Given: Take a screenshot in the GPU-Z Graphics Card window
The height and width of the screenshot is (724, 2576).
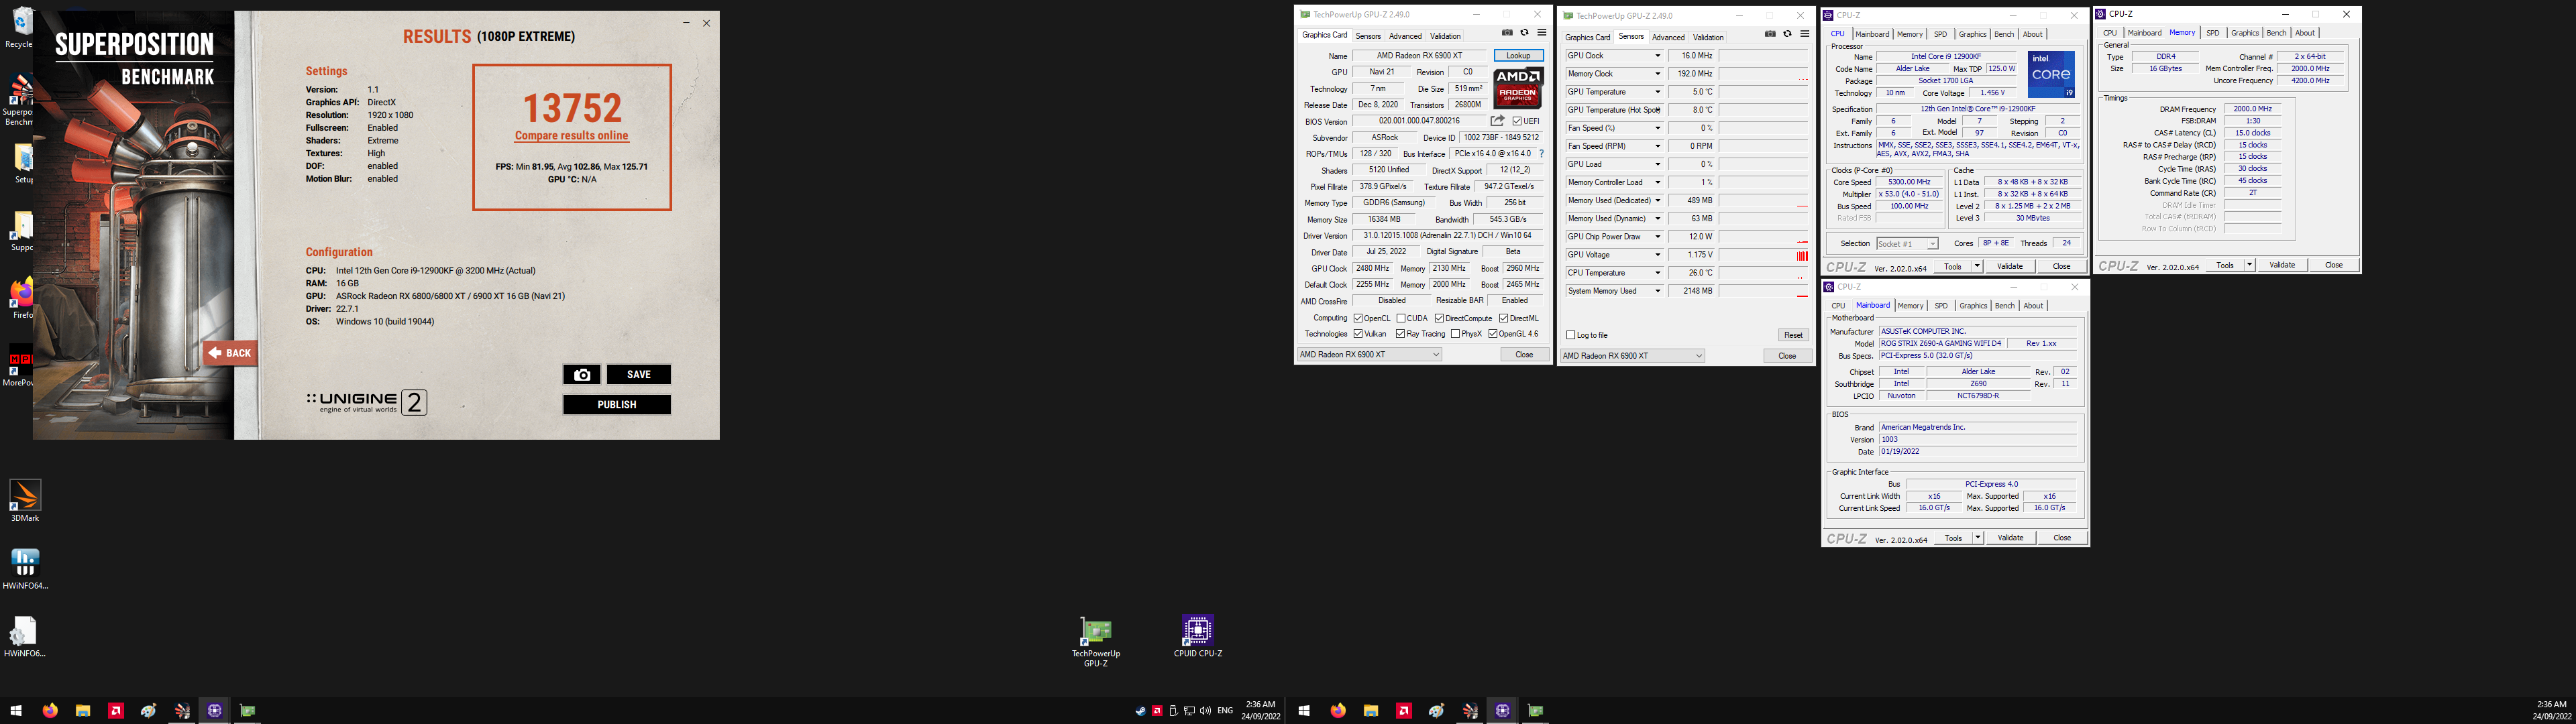Looking at the screenshot, I should click(x=1507, y=33).
